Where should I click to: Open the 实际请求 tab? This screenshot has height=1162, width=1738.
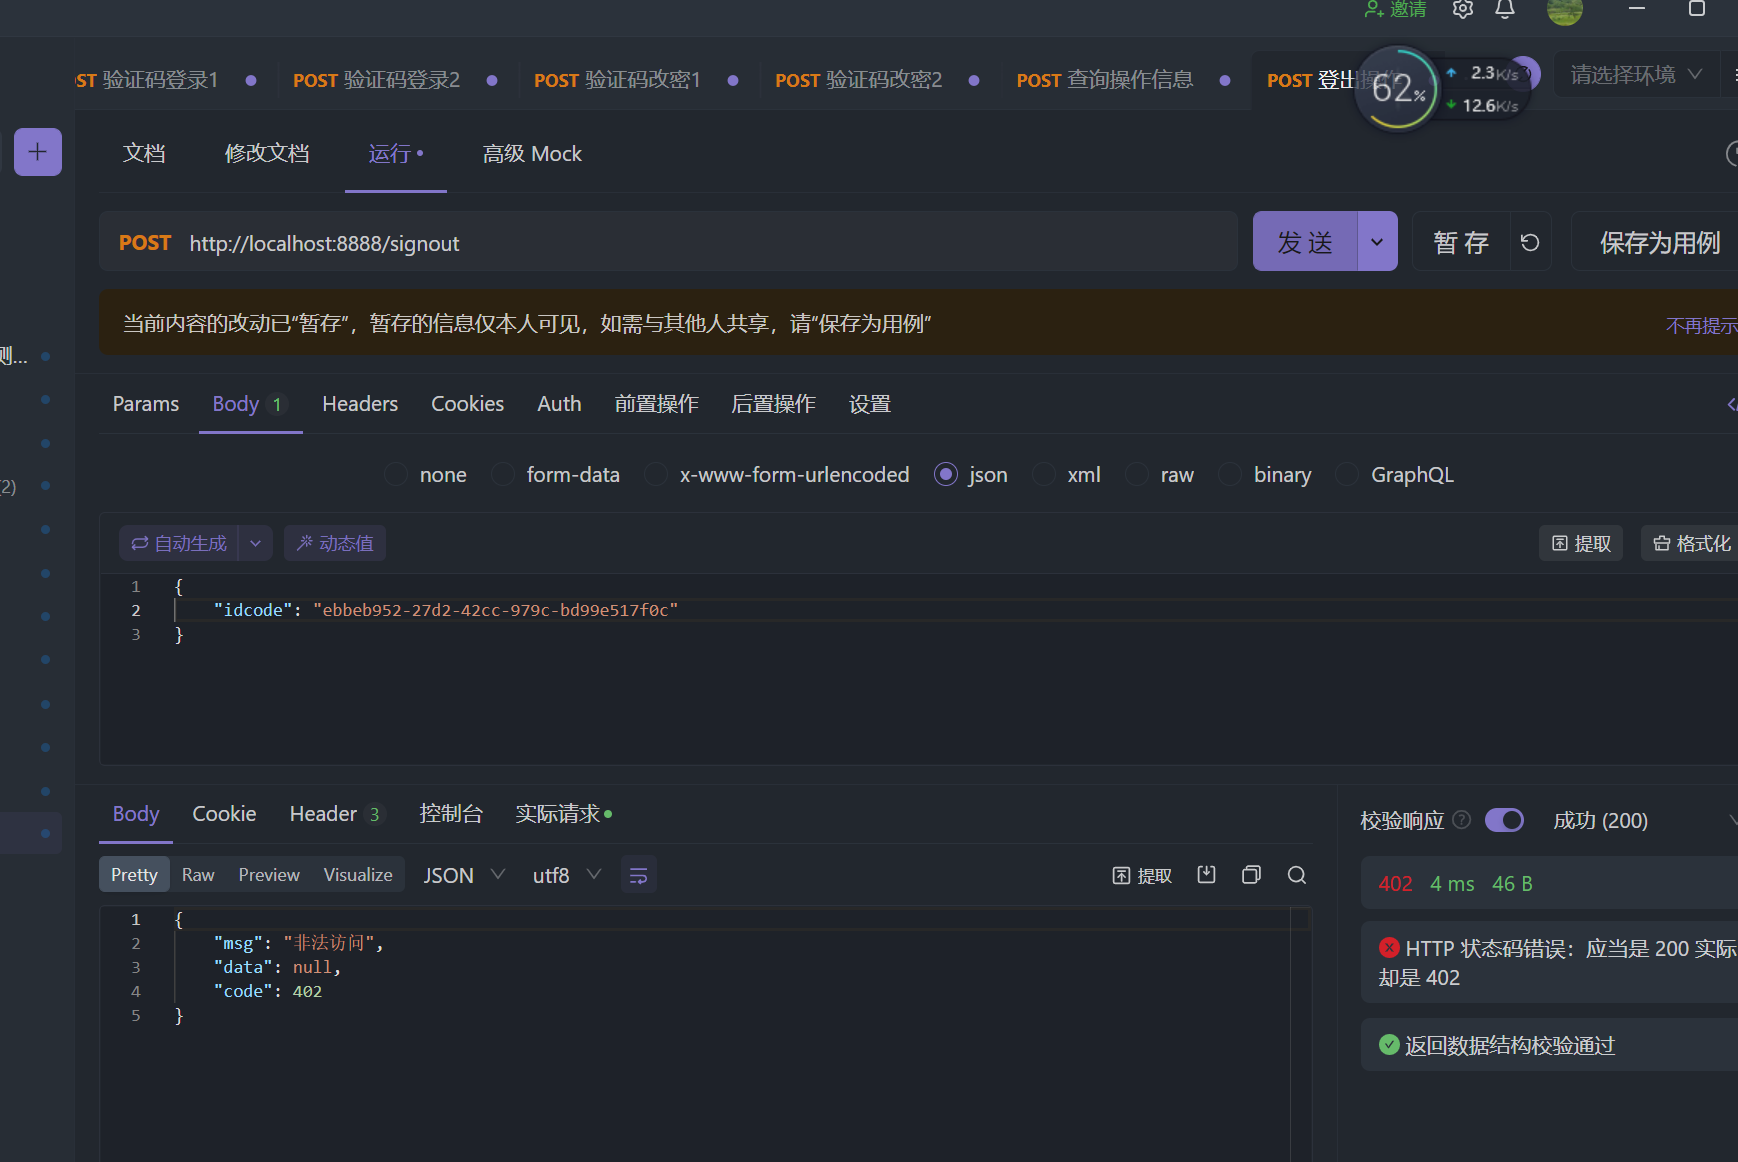564,814
